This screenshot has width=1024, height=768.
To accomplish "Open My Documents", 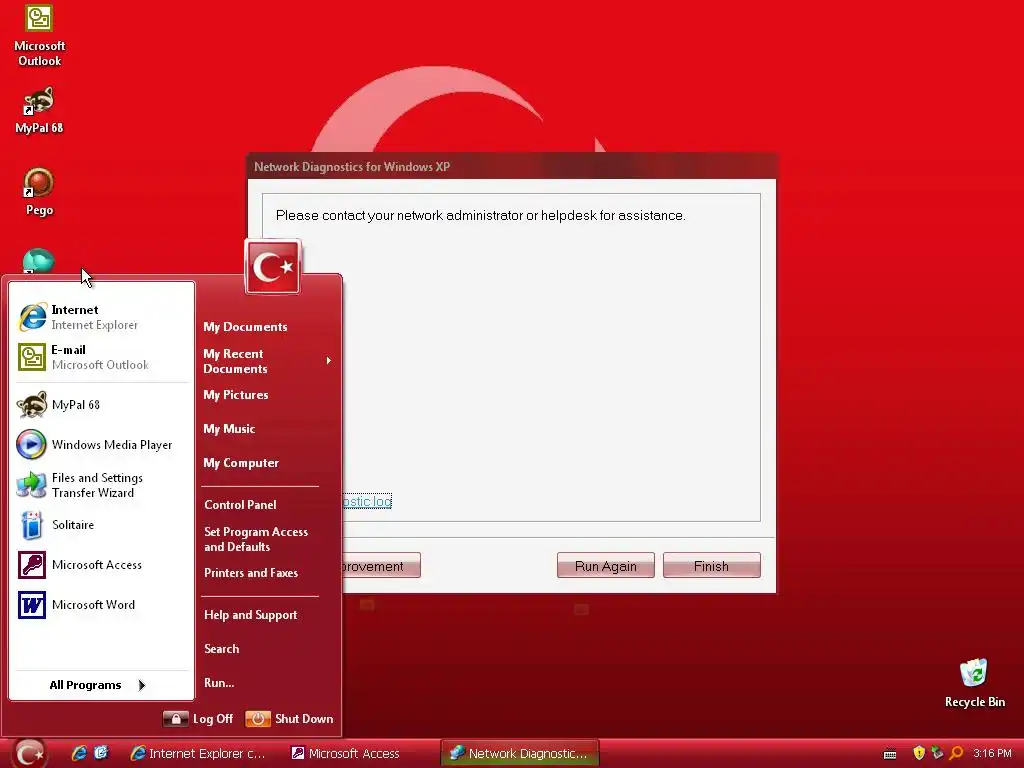I will pyautogui.click(x=245, y=327).
